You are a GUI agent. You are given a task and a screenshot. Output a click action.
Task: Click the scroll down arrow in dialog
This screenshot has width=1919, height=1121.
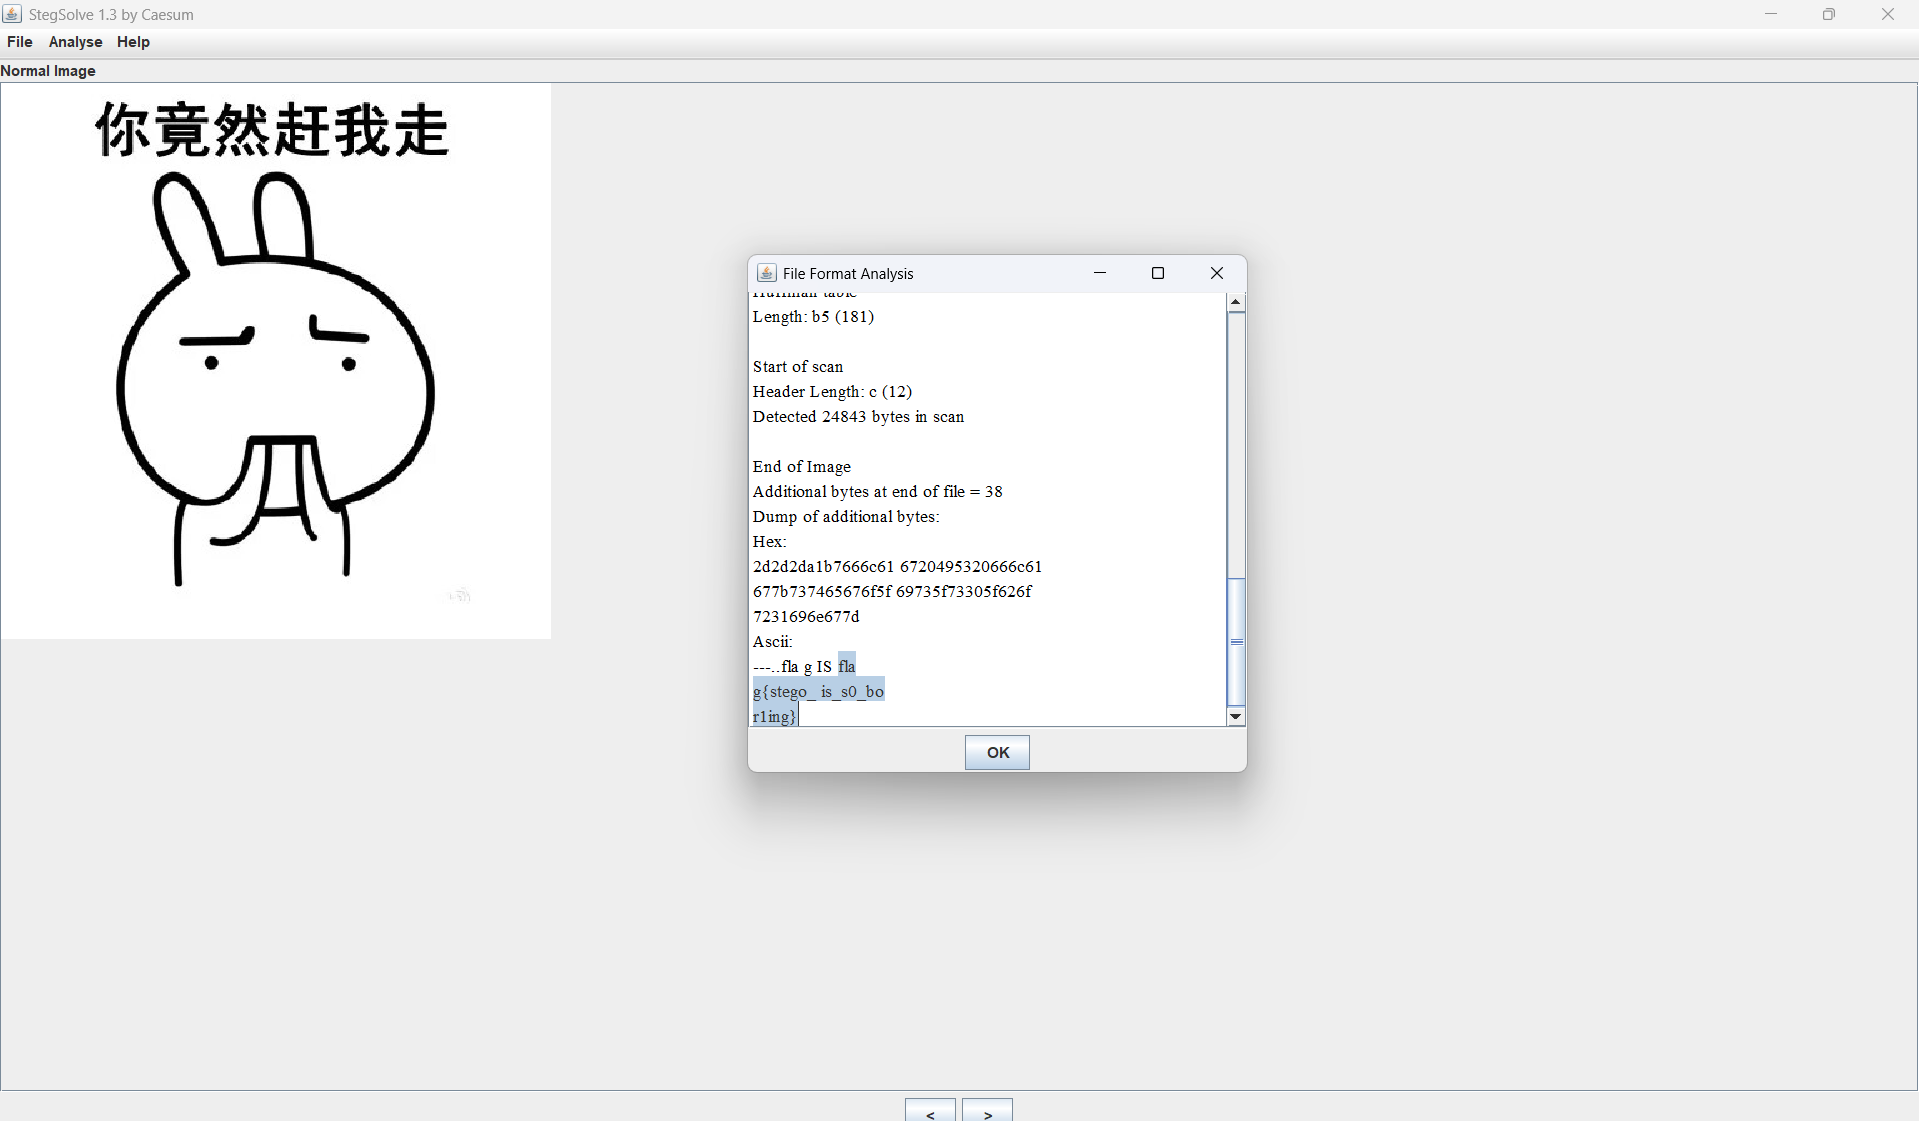click(x=1236, y=716)
